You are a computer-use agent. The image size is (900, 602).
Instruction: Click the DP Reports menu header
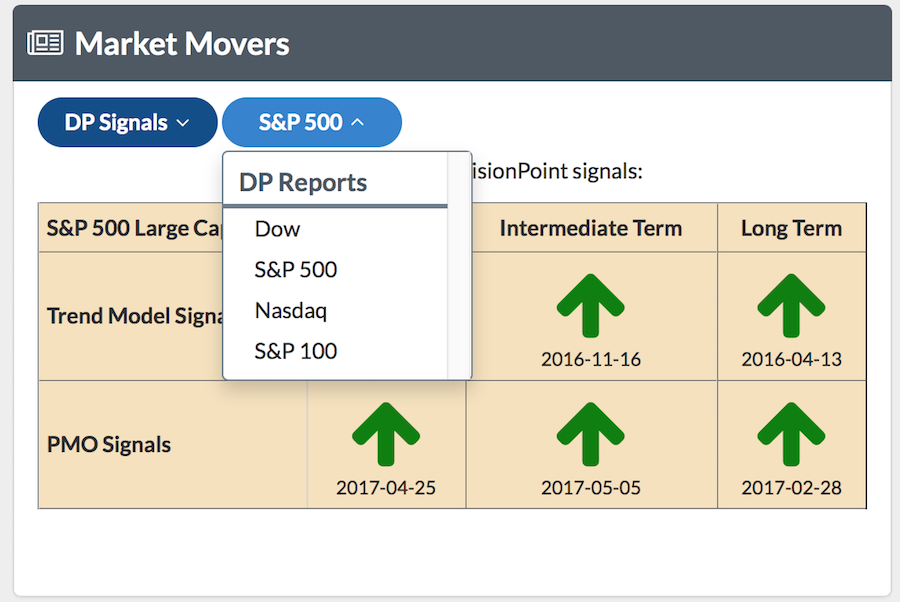(303, 183)
